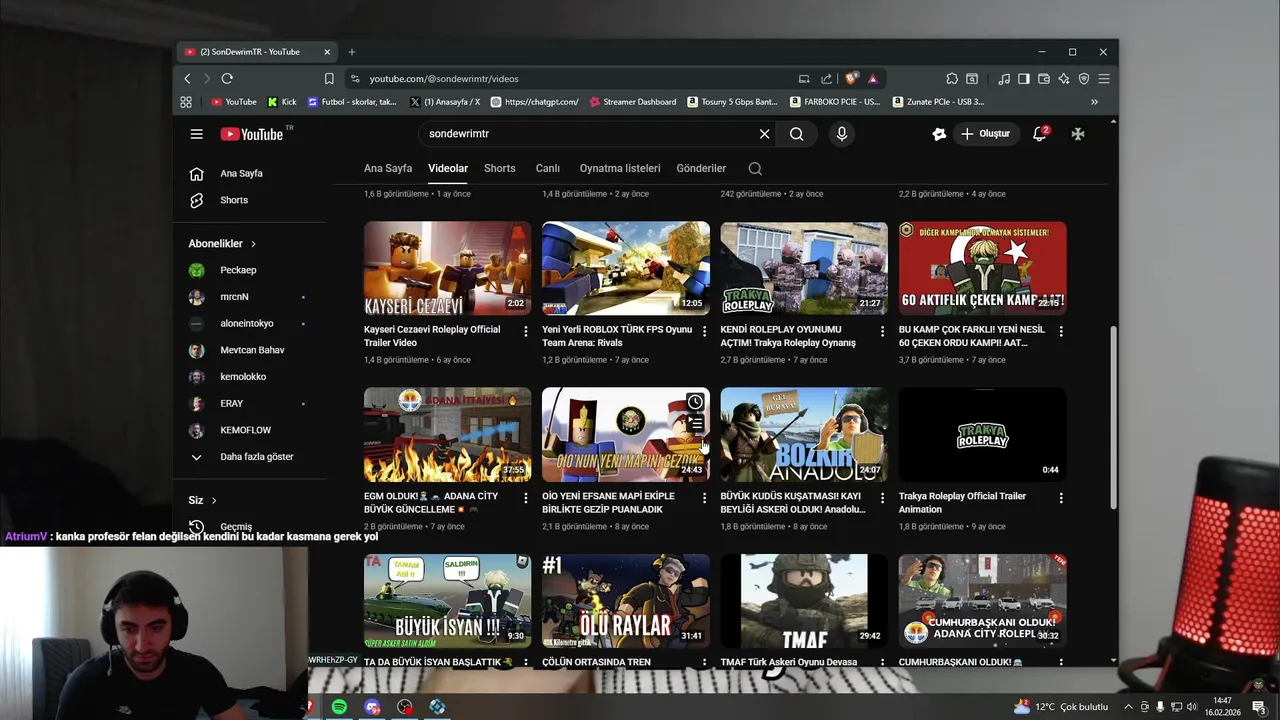Open Spotify from the taskbar
The width and height of the screenshot is (1280, 720).
(x=339, y=707)
